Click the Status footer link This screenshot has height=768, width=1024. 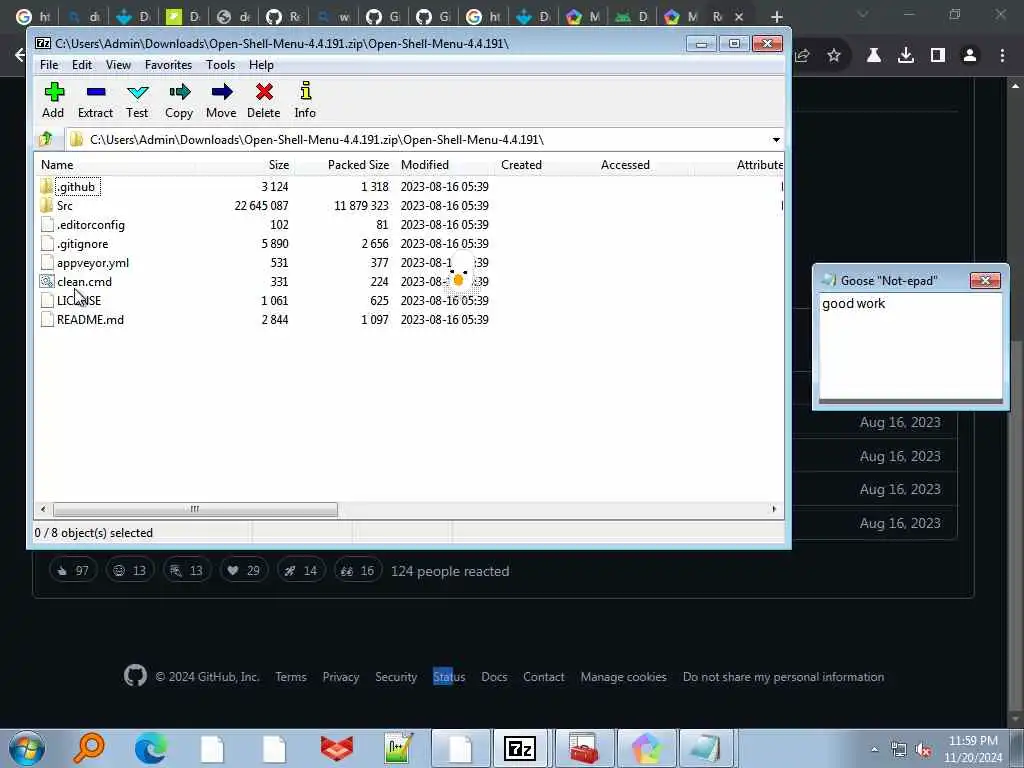click(x=449, y=677)
